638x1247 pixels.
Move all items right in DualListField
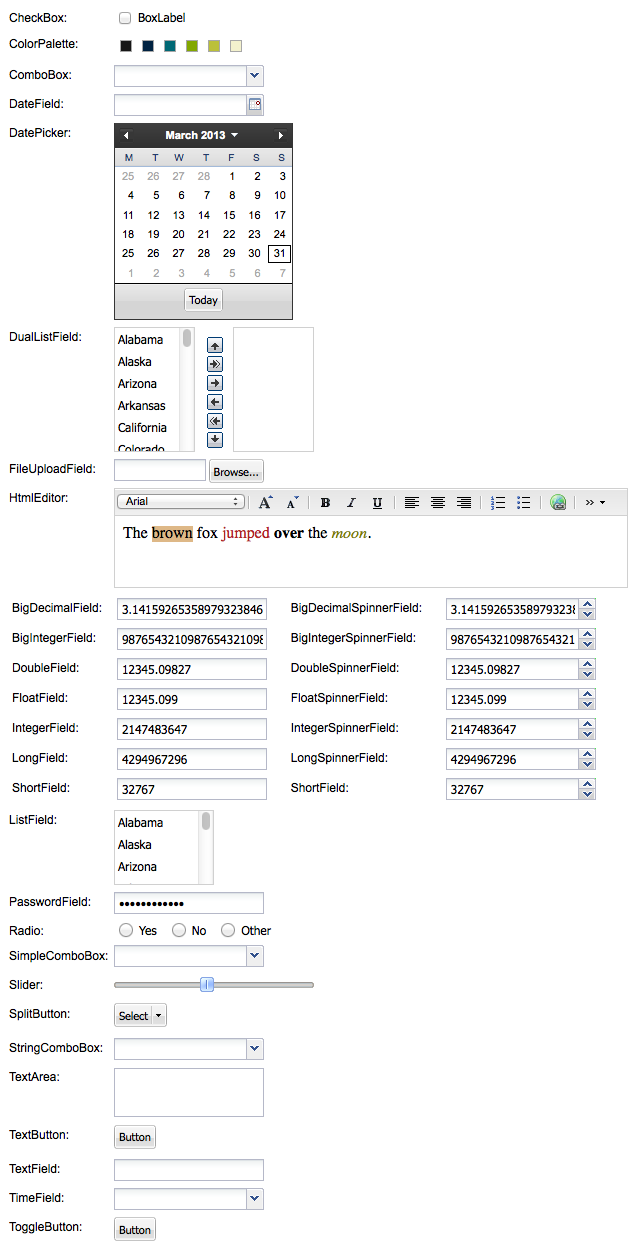pos(215,364)
